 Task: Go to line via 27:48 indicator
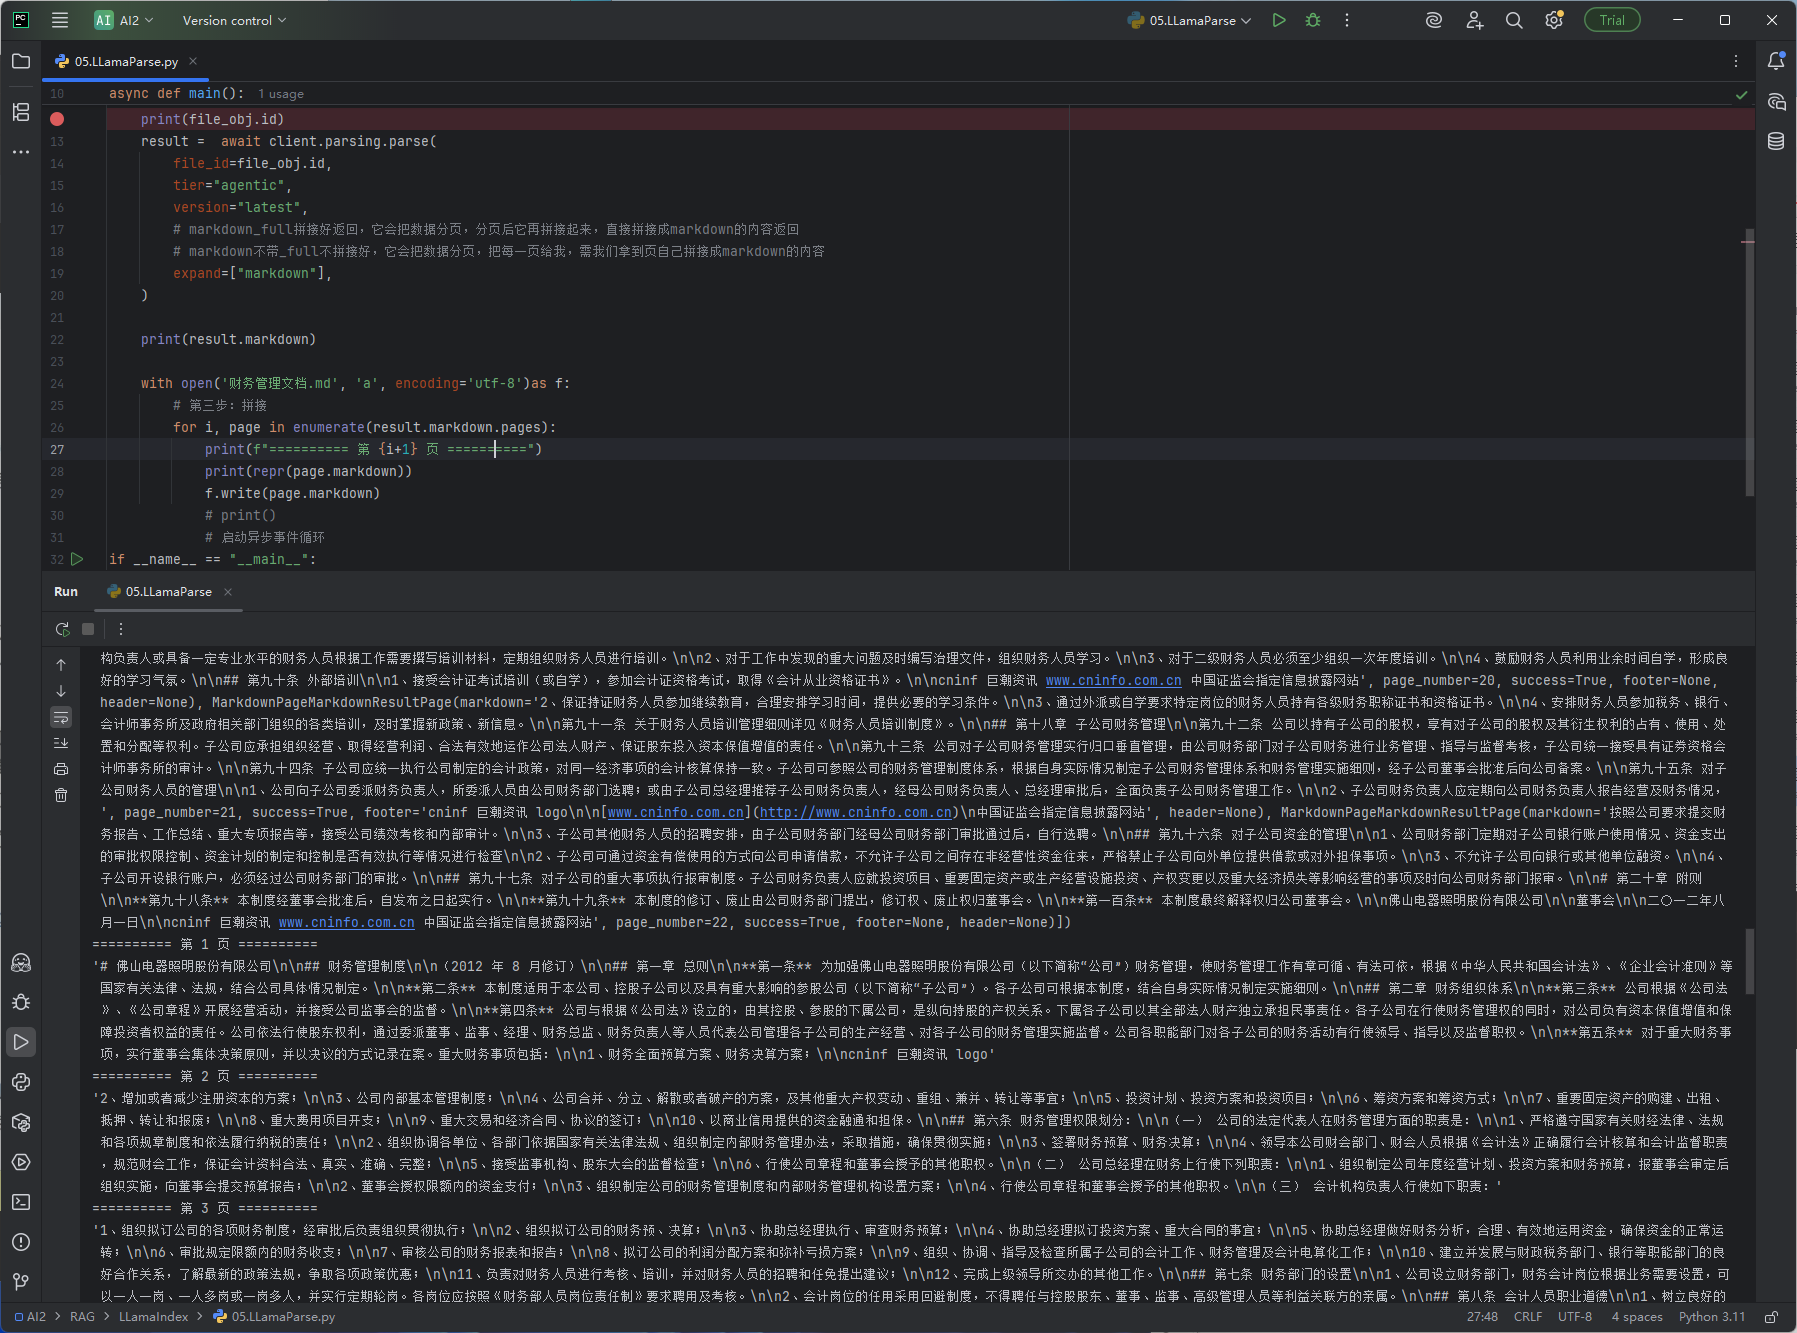click(x=1482, y=1317)
